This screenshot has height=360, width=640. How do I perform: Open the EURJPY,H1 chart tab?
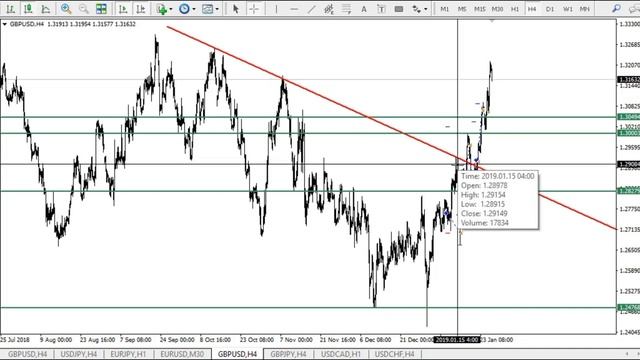point(128,354)
